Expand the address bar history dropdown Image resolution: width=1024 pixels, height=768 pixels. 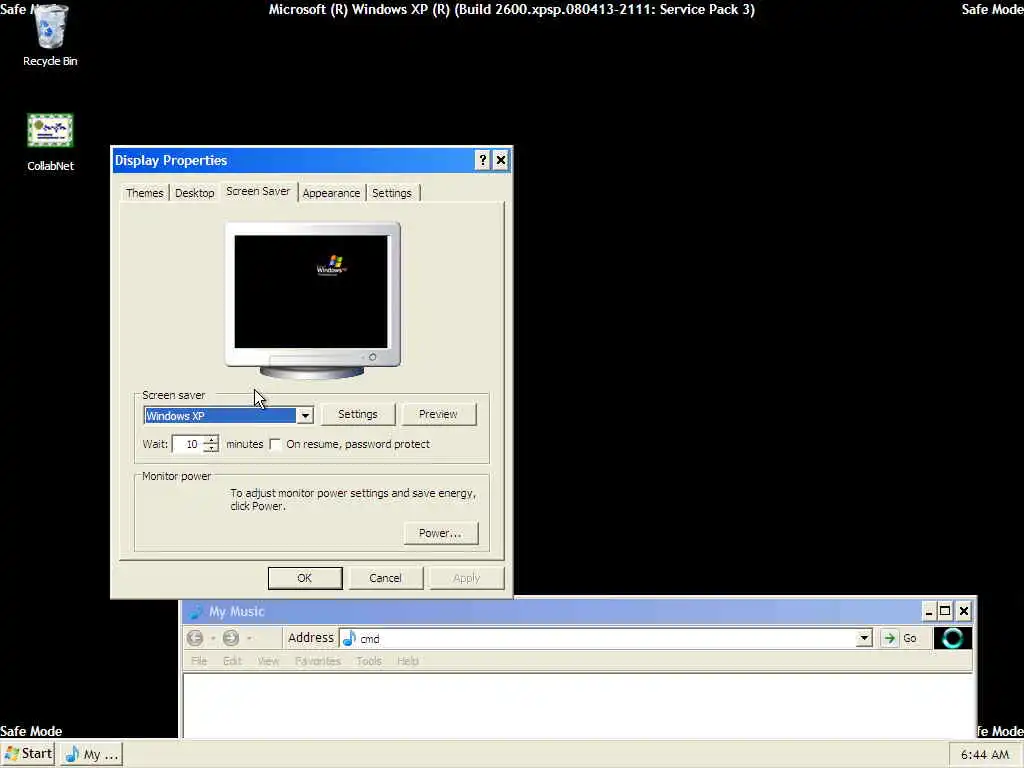tap(864, 638)
